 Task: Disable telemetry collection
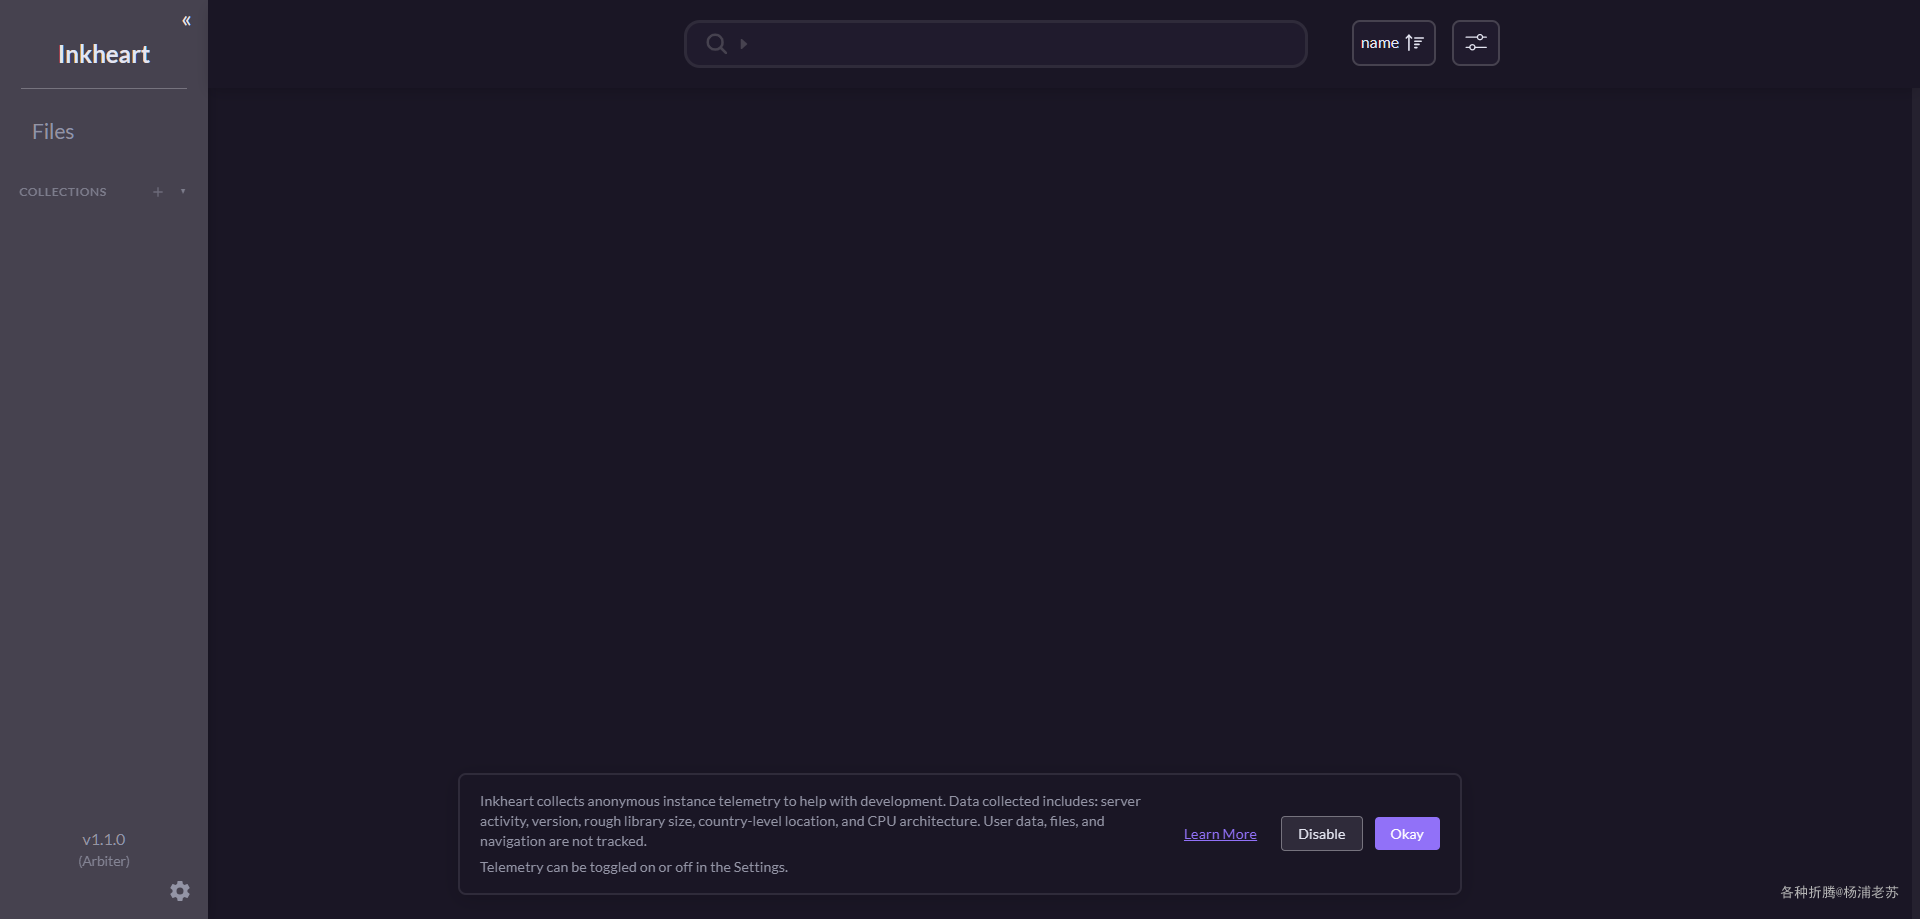pyautogui.click(x=1321, y=834)
